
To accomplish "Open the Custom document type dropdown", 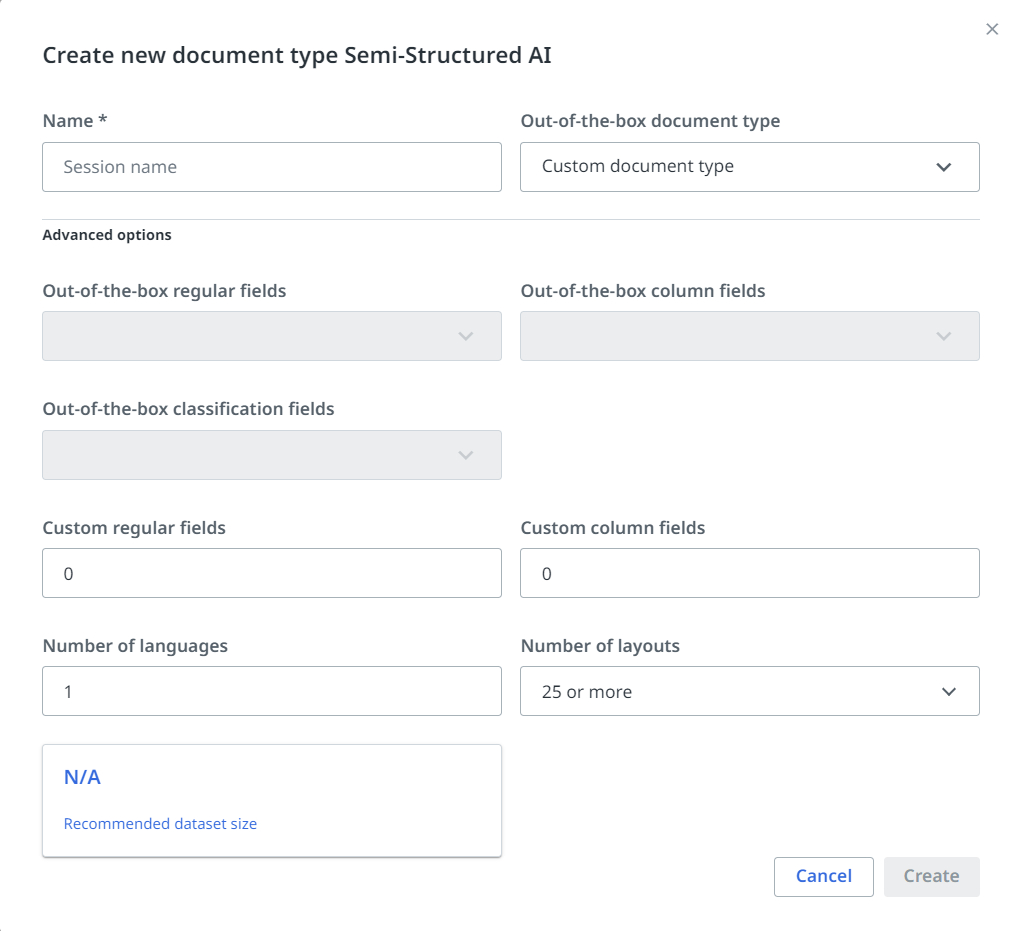I will (x=730, y=167).
